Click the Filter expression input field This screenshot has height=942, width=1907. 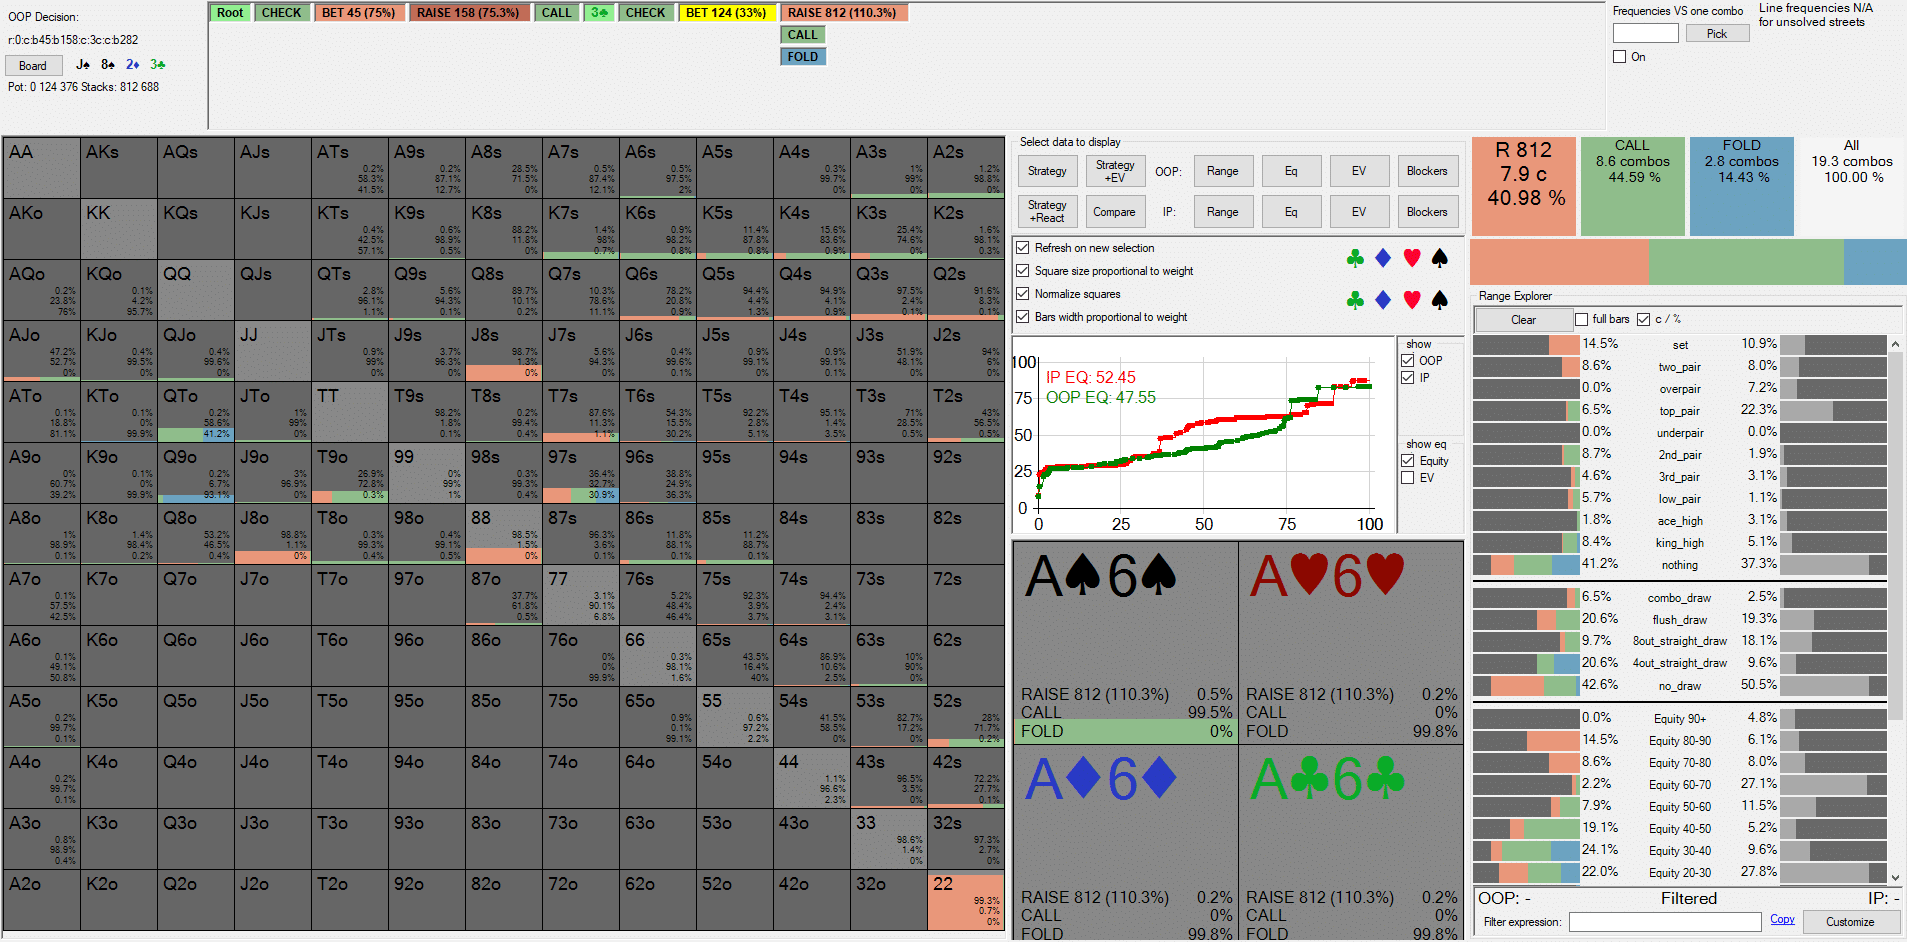coord(1664,922)
